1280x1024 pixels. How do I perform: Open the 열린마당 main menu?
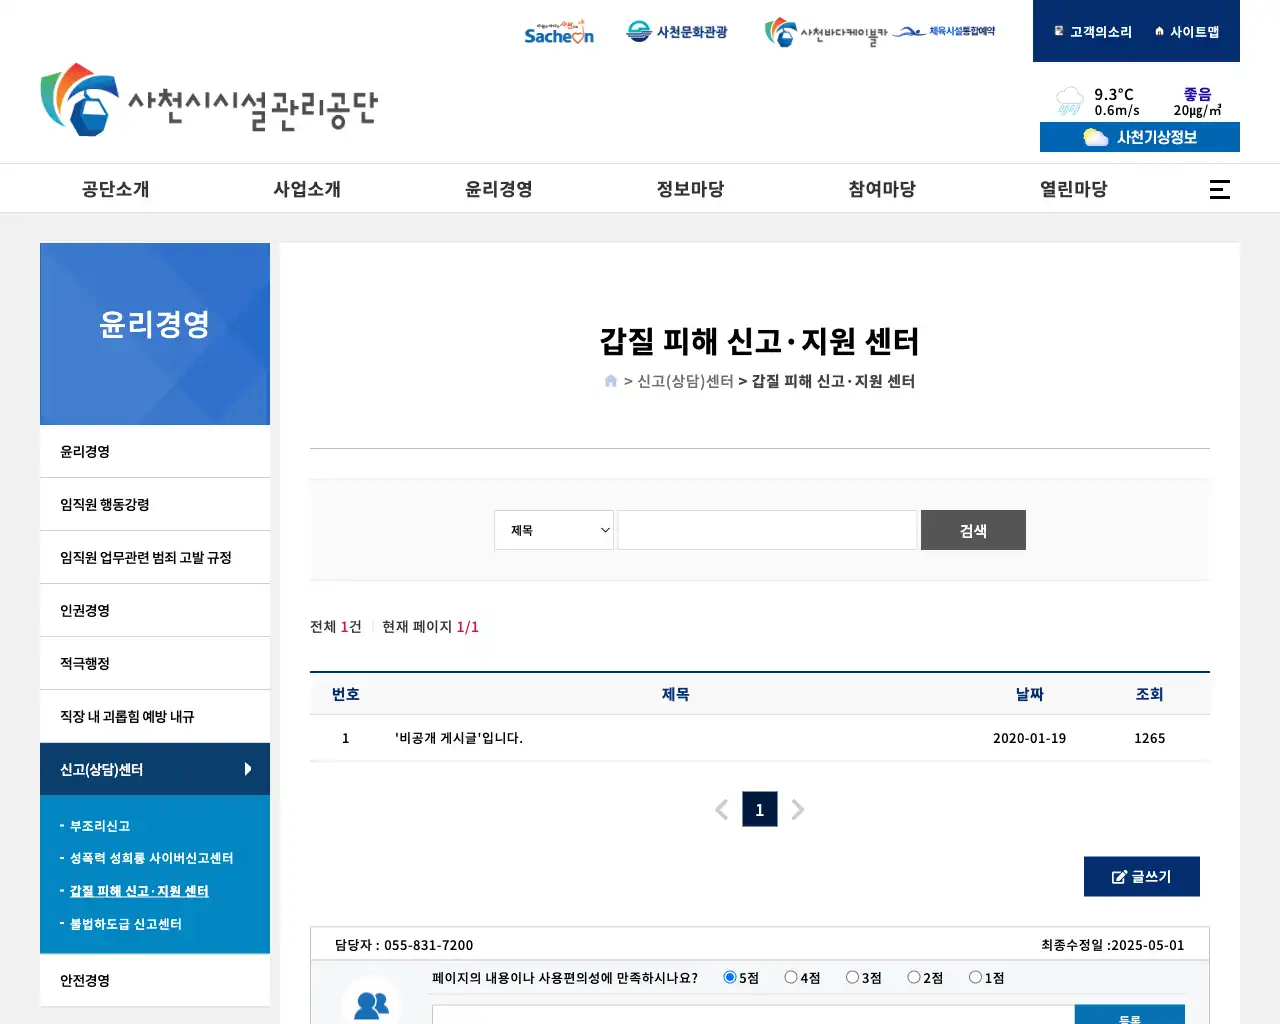1074,189
